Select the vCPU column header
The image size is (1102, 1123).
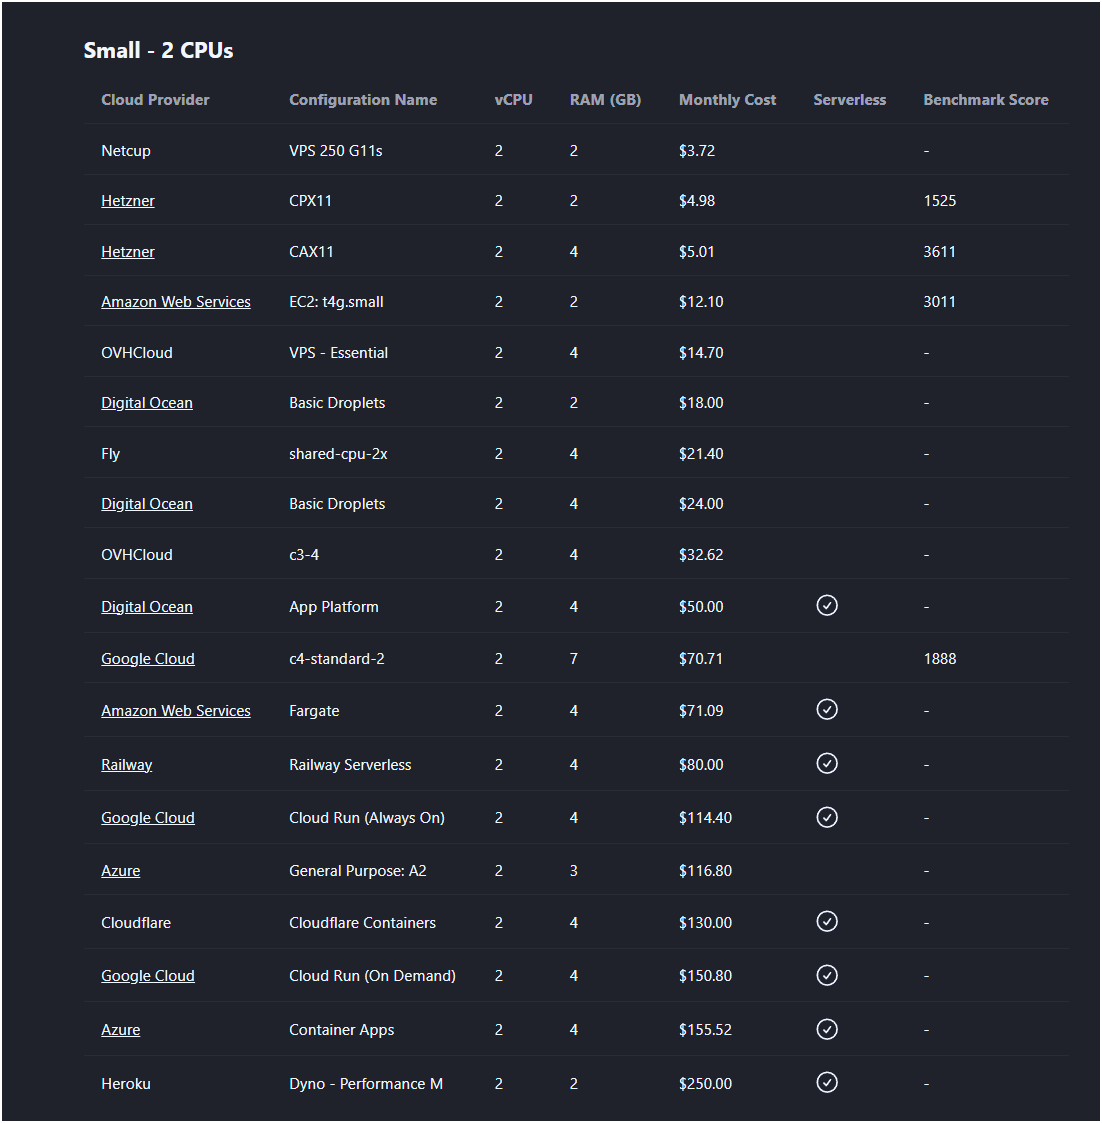513,100
